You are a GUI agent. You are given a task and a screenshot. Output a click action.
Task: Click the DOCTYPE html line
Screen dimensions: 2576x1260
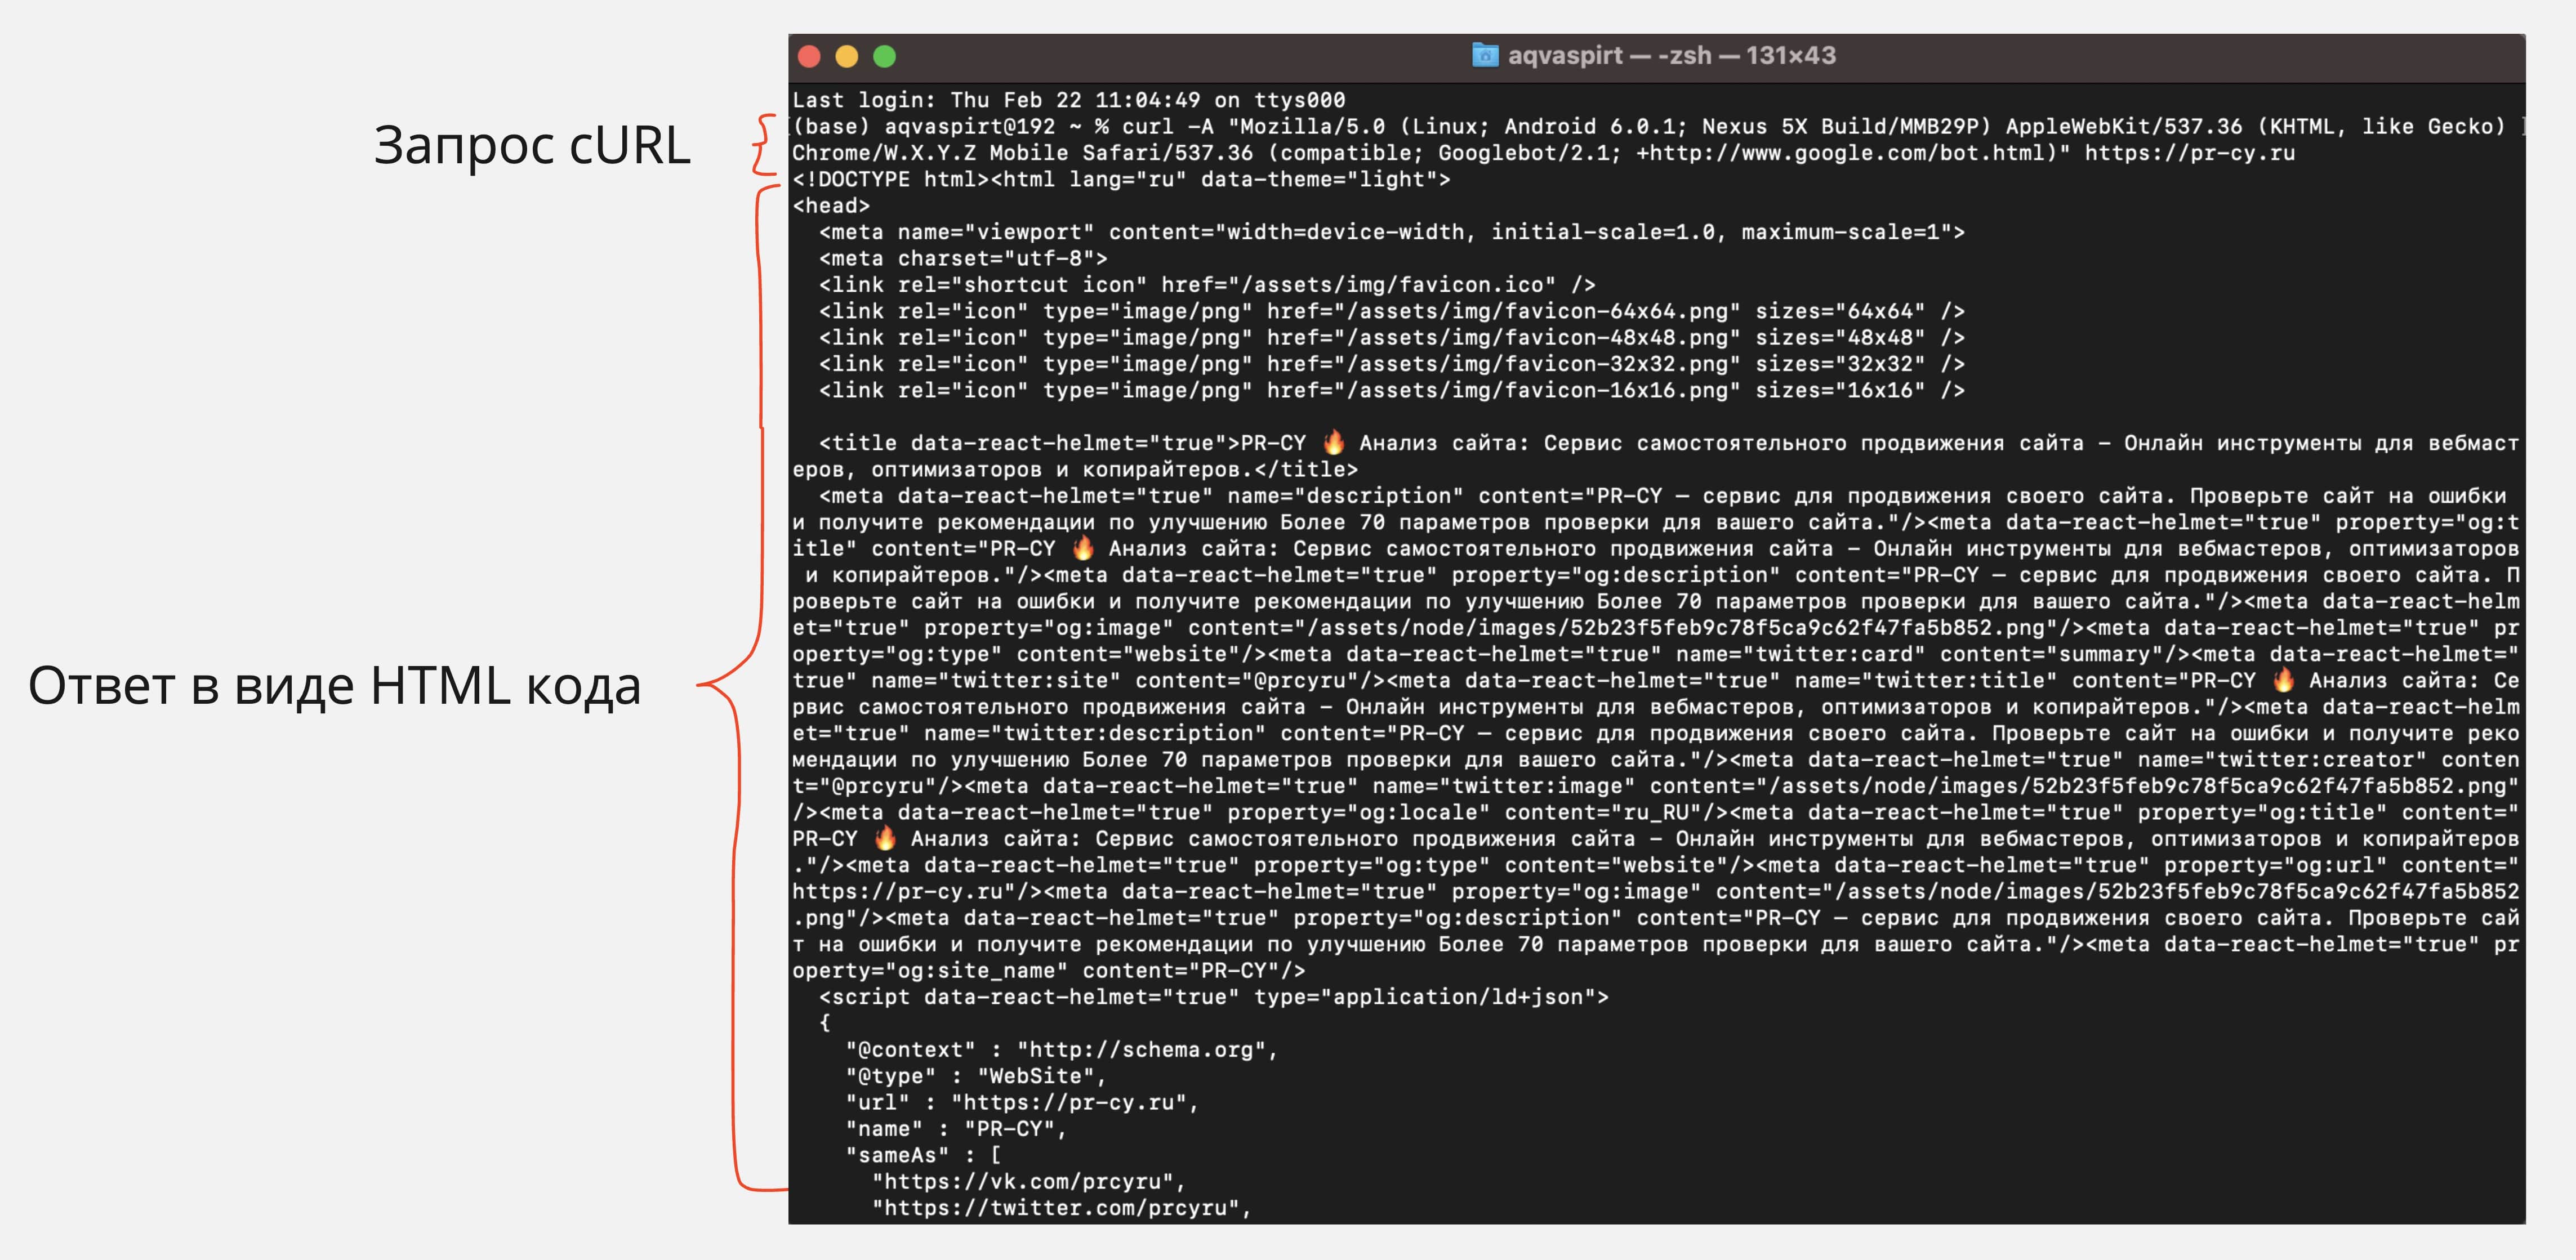1120,180
